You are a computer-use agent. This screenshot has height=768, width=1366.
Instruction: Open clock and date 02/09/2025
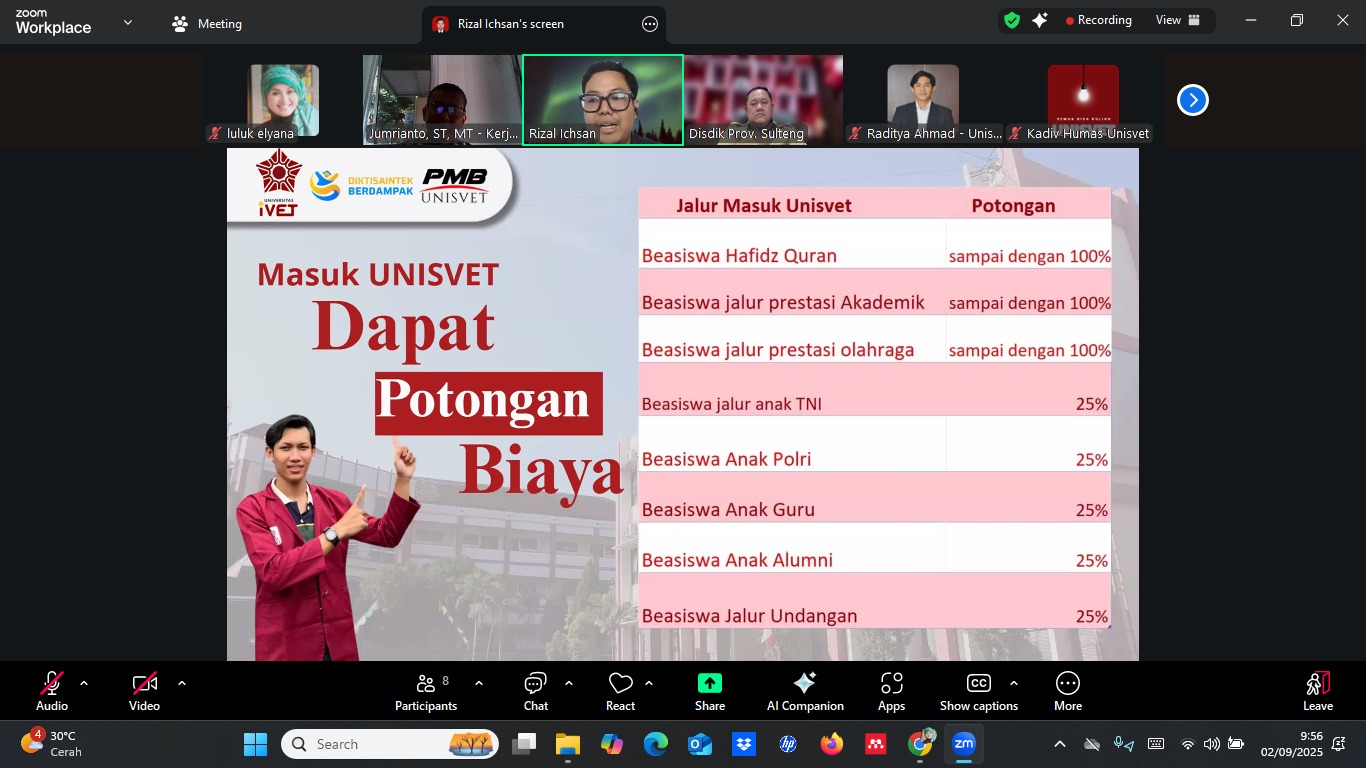(1291, 744)
